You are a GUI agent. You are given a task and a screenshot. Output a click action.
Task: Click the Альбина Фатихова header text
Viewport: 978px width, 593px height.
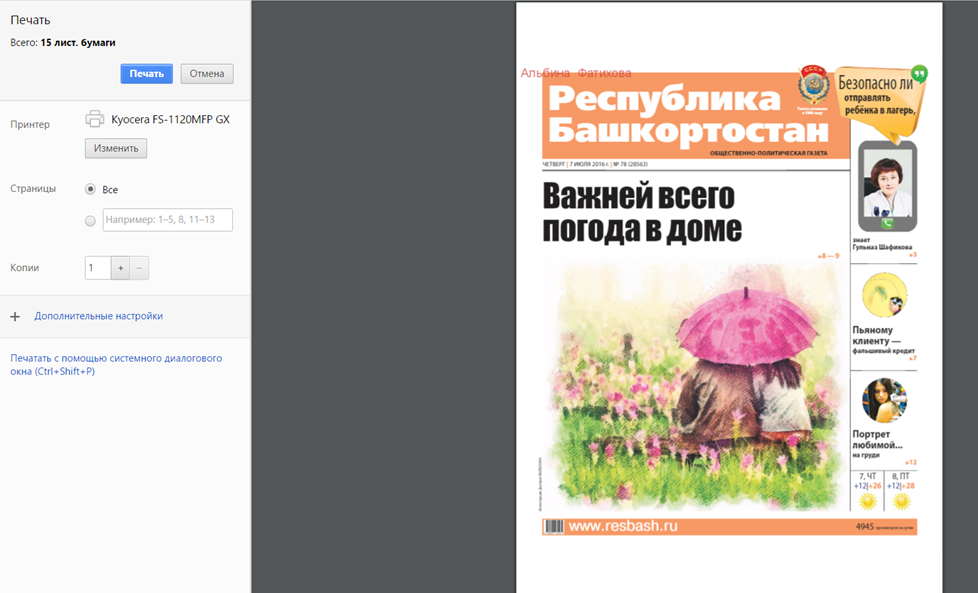576,74
